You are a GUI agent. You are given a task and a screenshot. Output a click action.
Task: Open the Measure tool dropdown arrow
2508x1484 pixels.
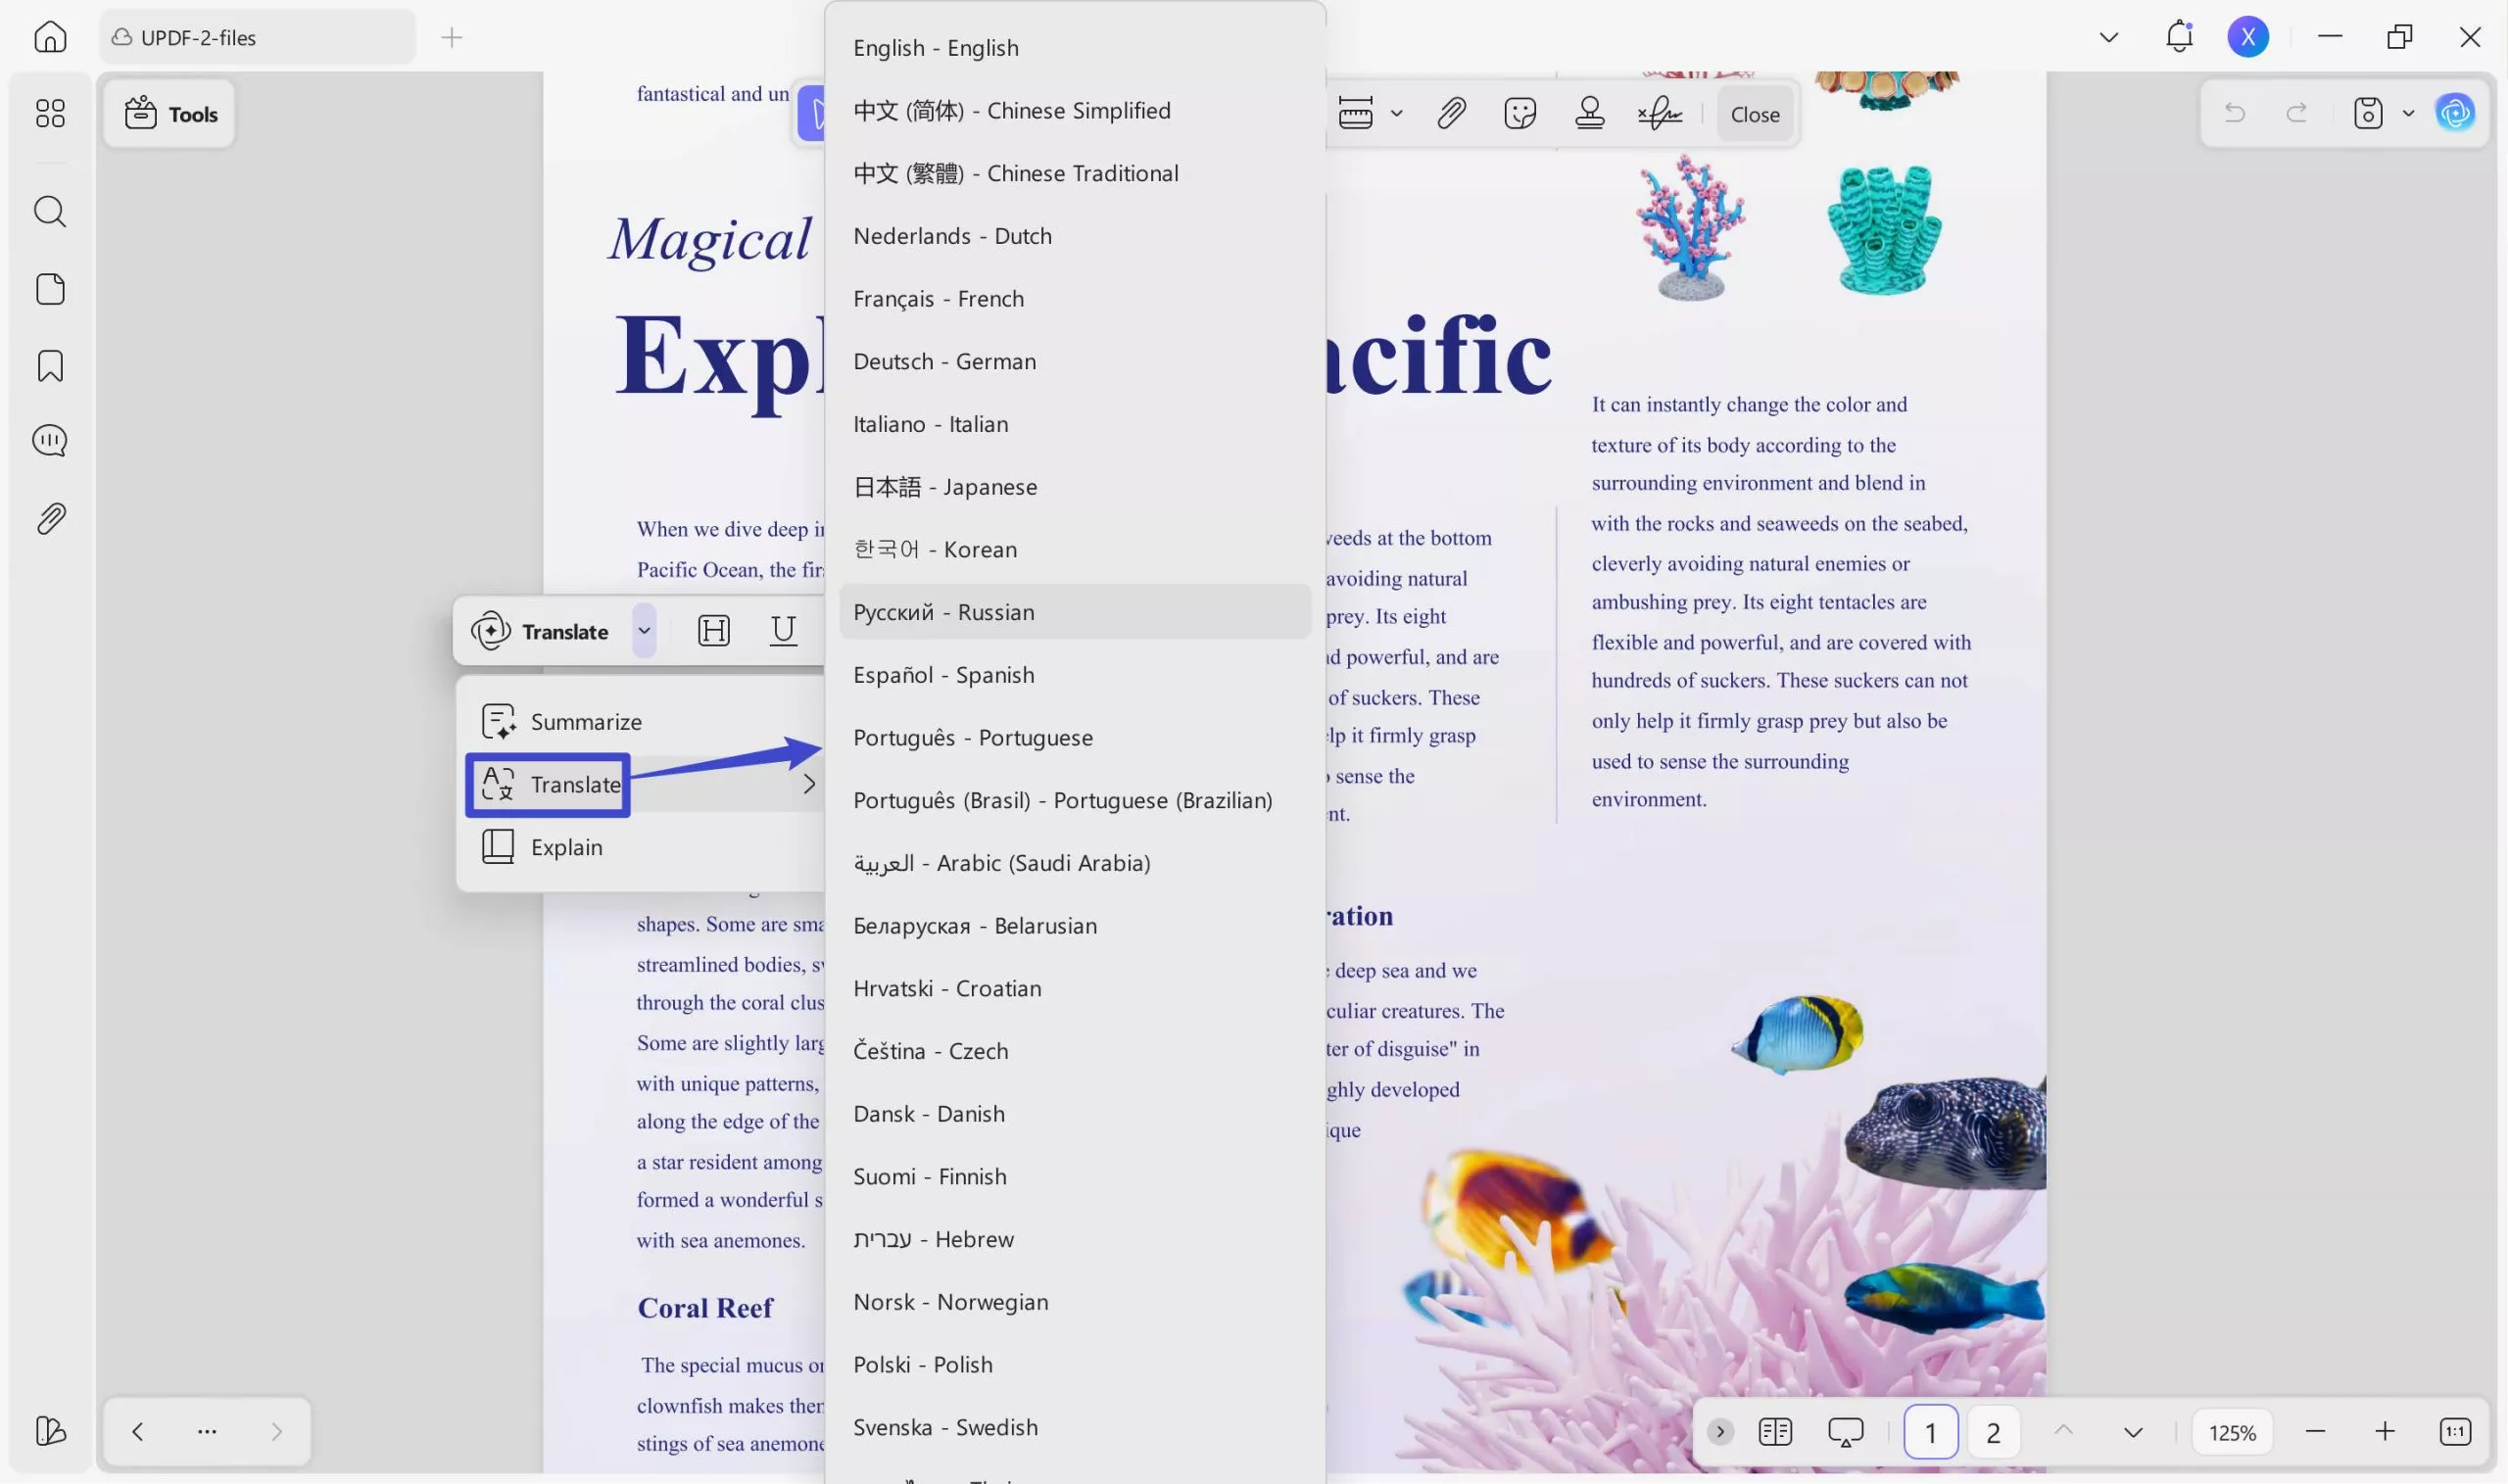pos(1396,113)
